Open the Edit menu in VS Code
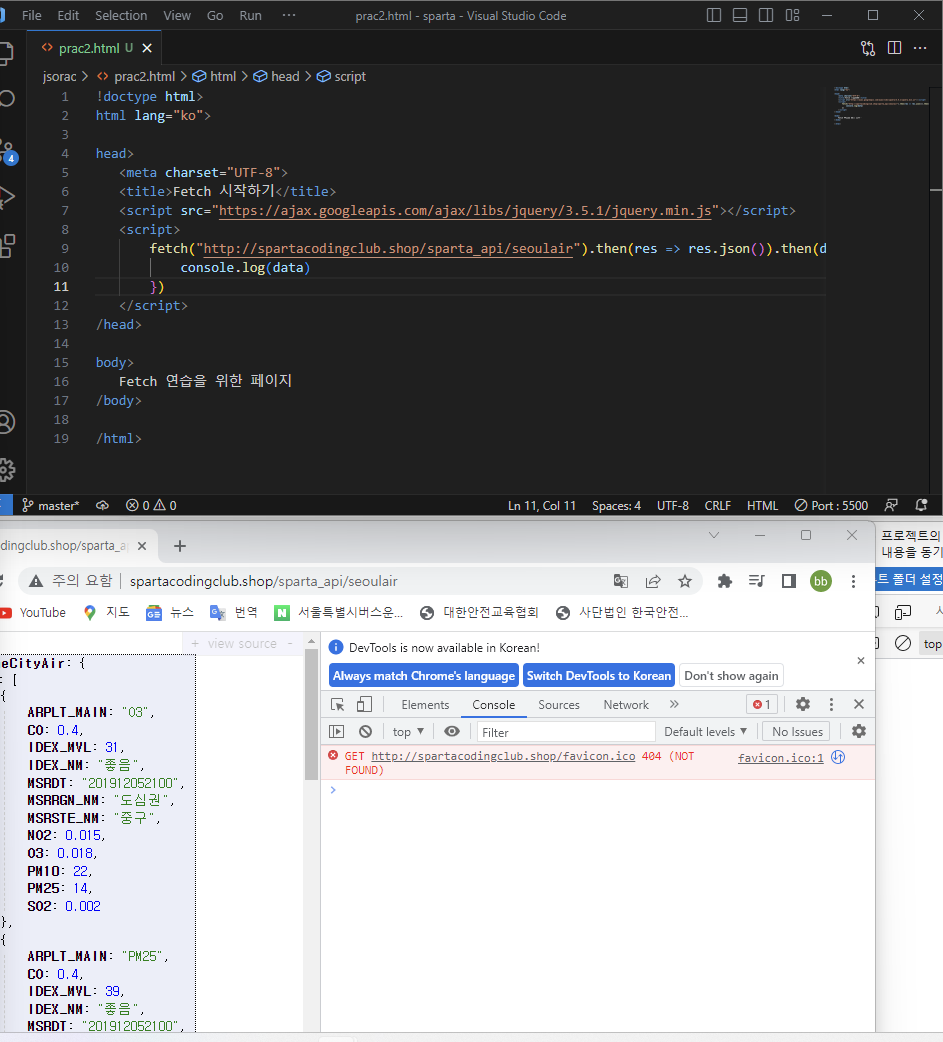943x1042 pixels. 68,15
